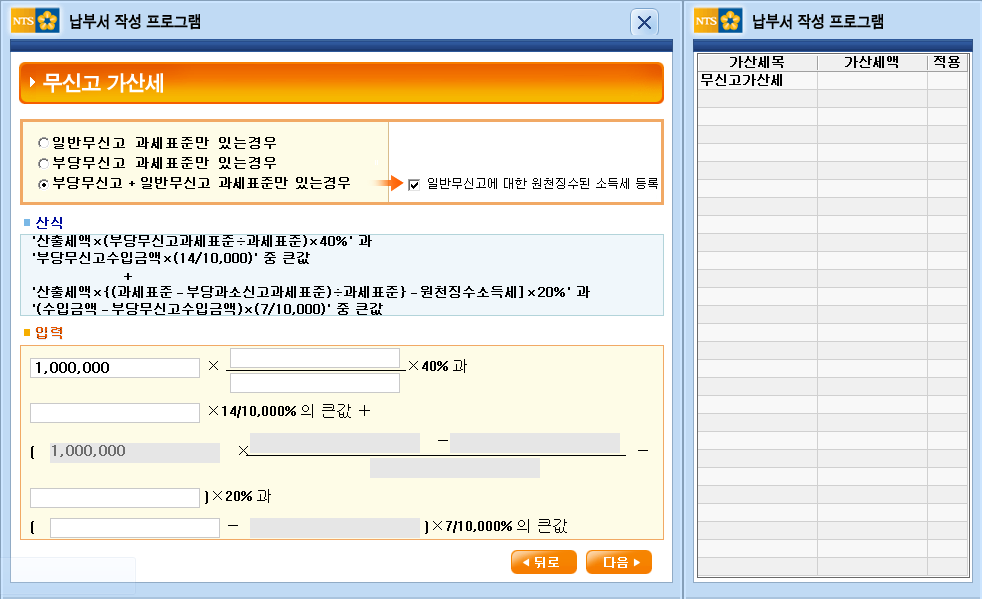Click the 가산세액 column header
Viewport: 982px width, 599px height.
click(872, 62)
